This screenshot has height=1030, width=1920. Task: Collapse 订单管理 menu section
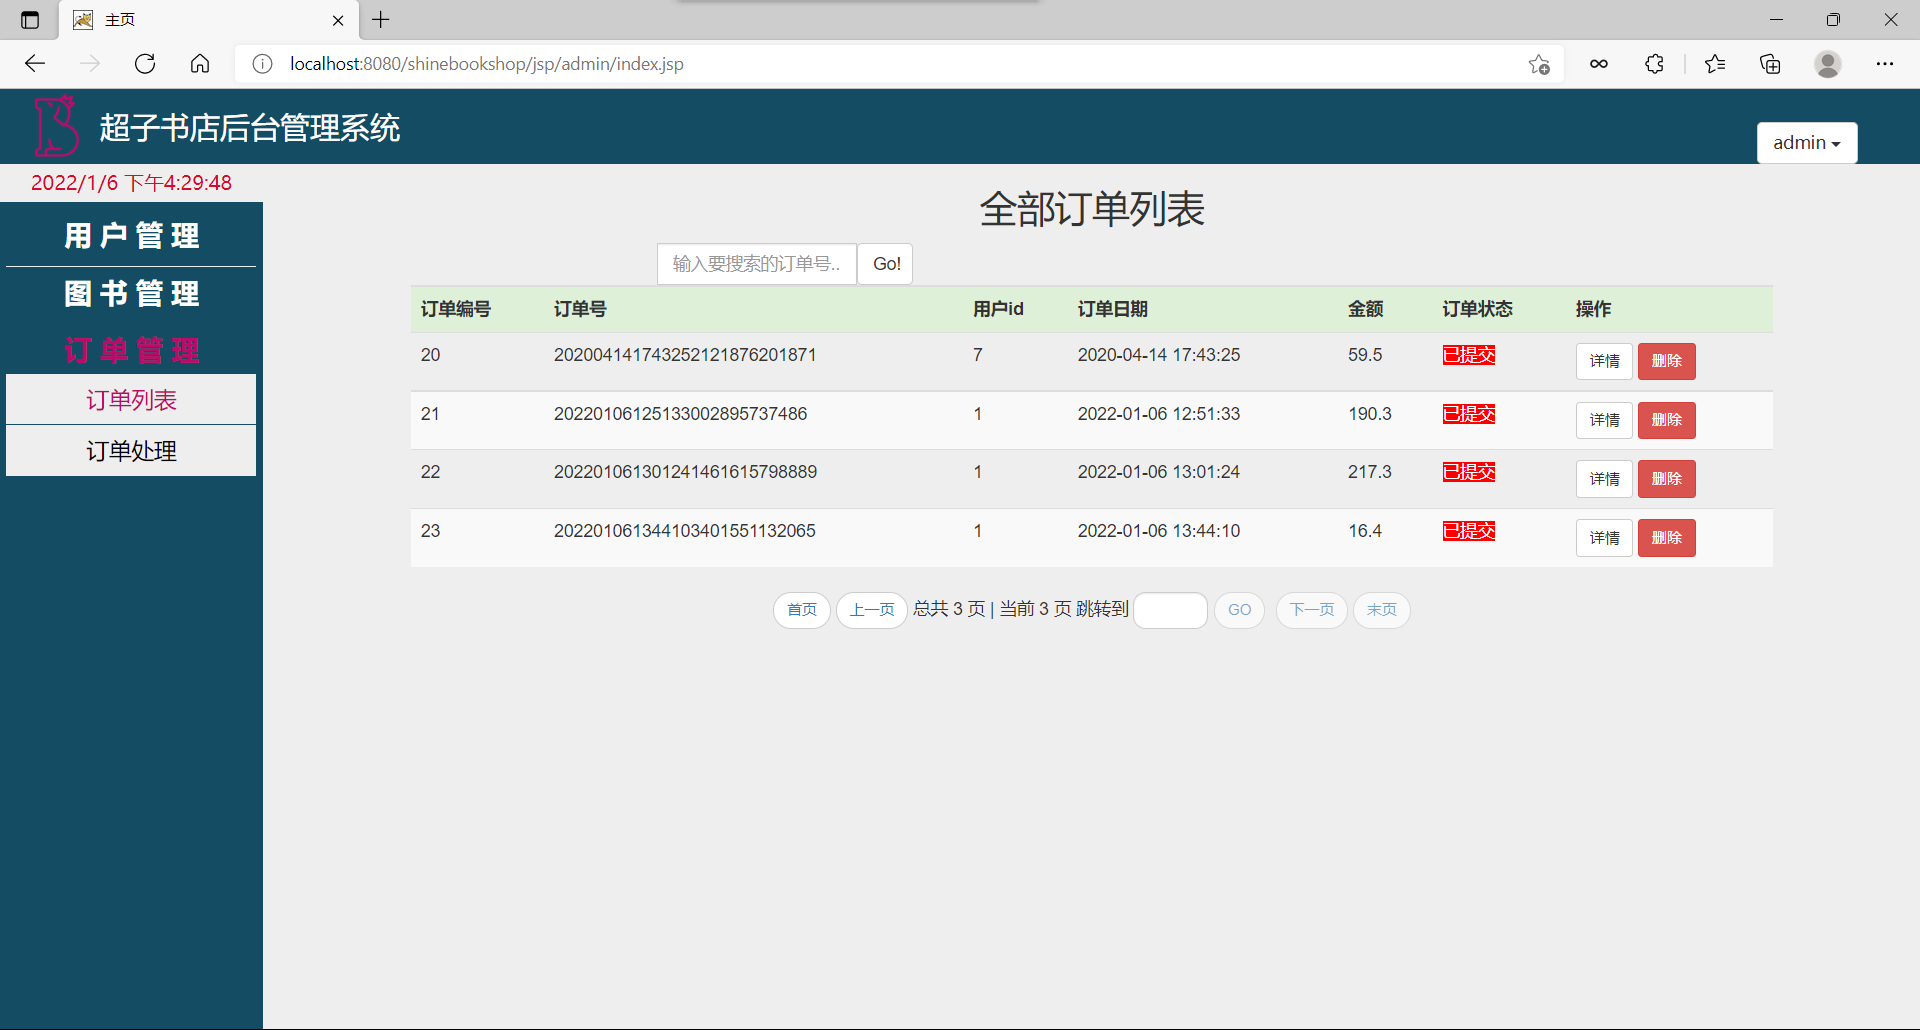click(x=131, y=350)
